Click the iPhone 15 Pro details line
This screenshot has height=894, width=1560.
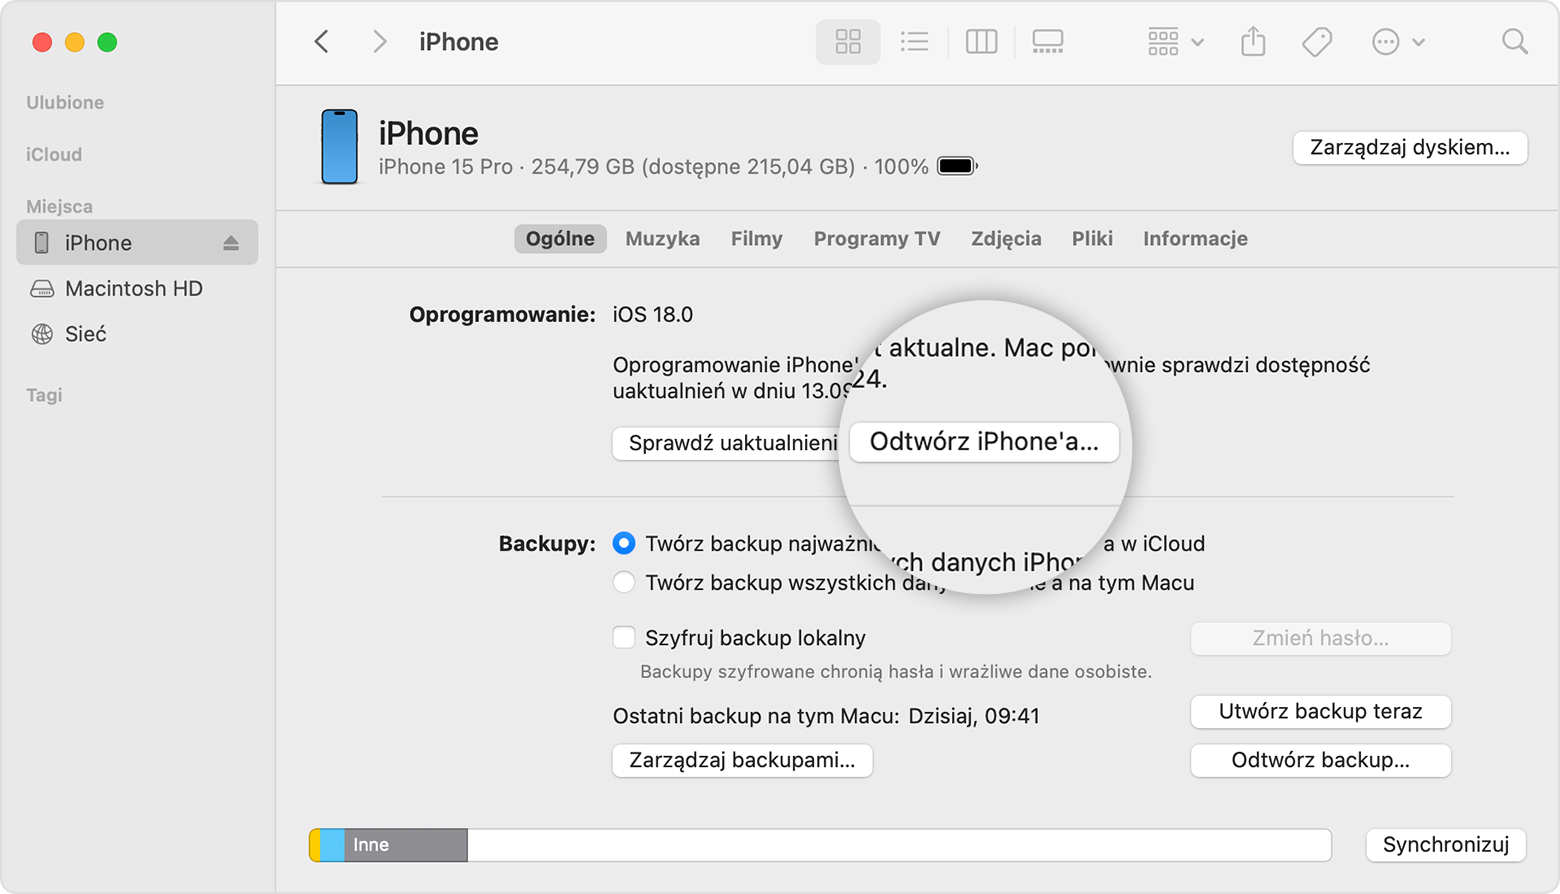653,167
